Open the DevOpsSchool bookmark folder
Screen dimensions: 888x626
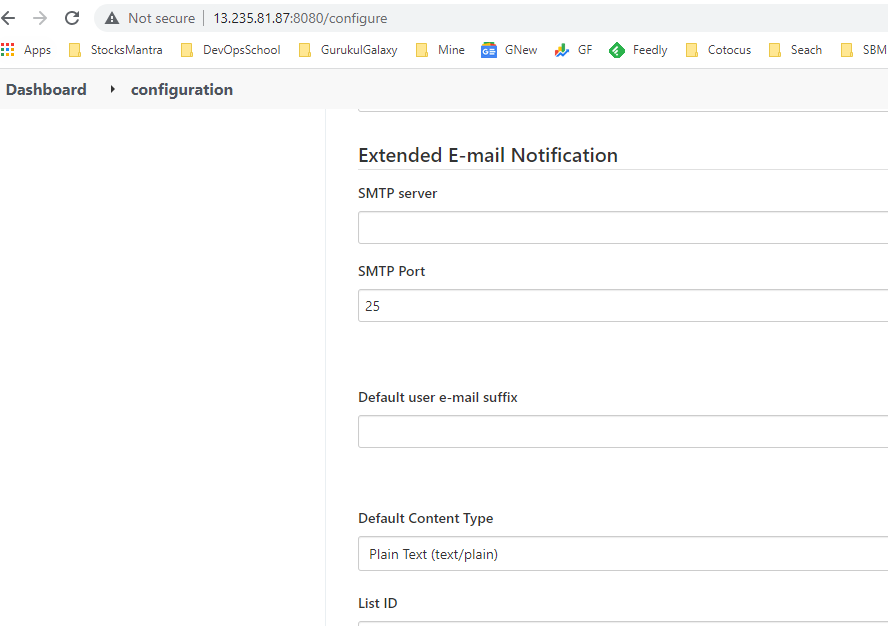230,50
